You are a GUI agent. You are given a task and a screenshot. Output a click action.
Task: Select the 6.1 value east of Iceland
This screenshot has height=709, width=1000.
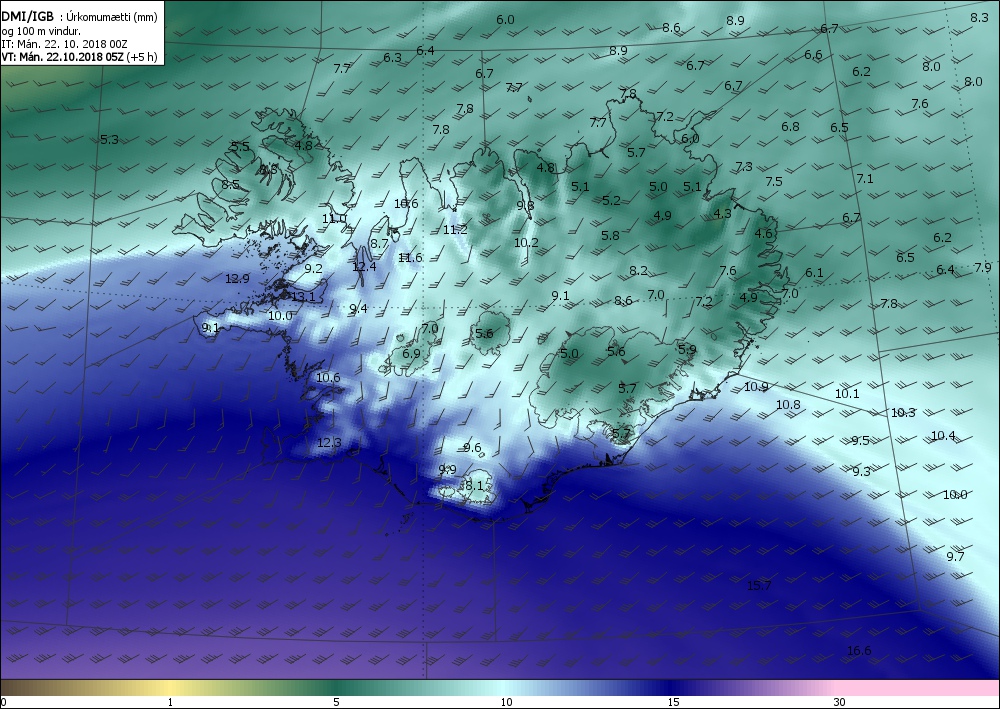tap(814, 272)
